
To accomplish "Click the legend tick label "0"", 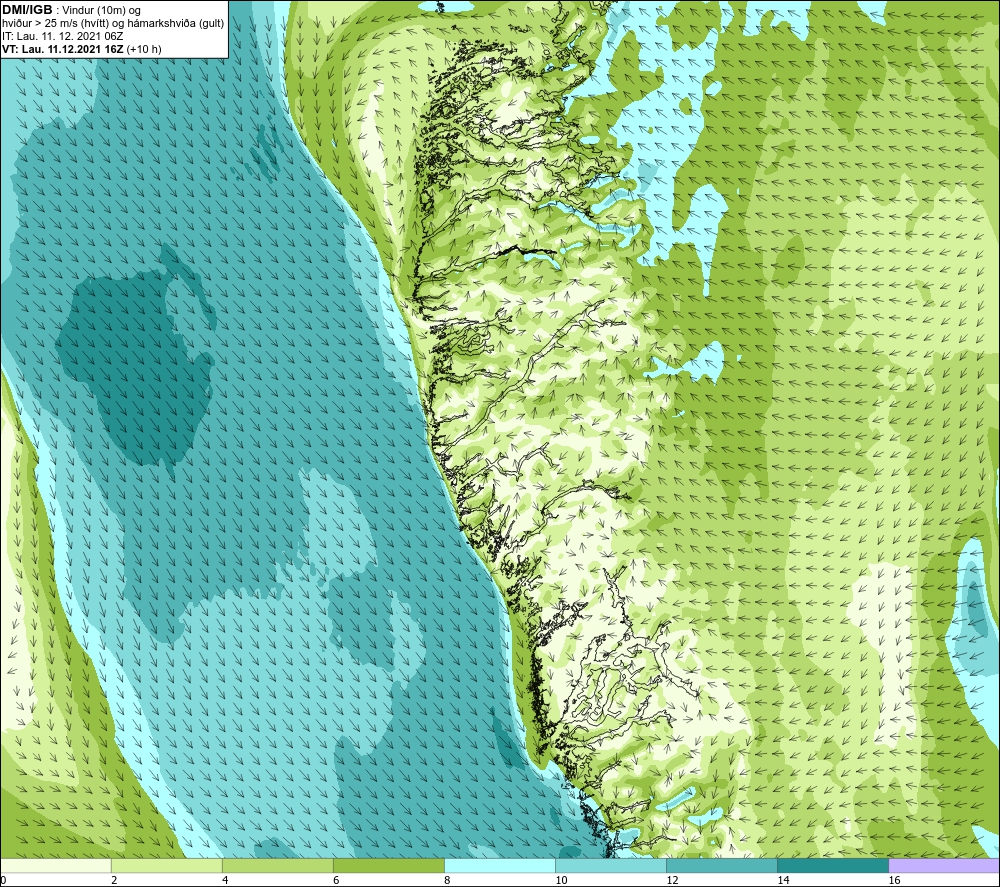I will click(x=3, y=880).
